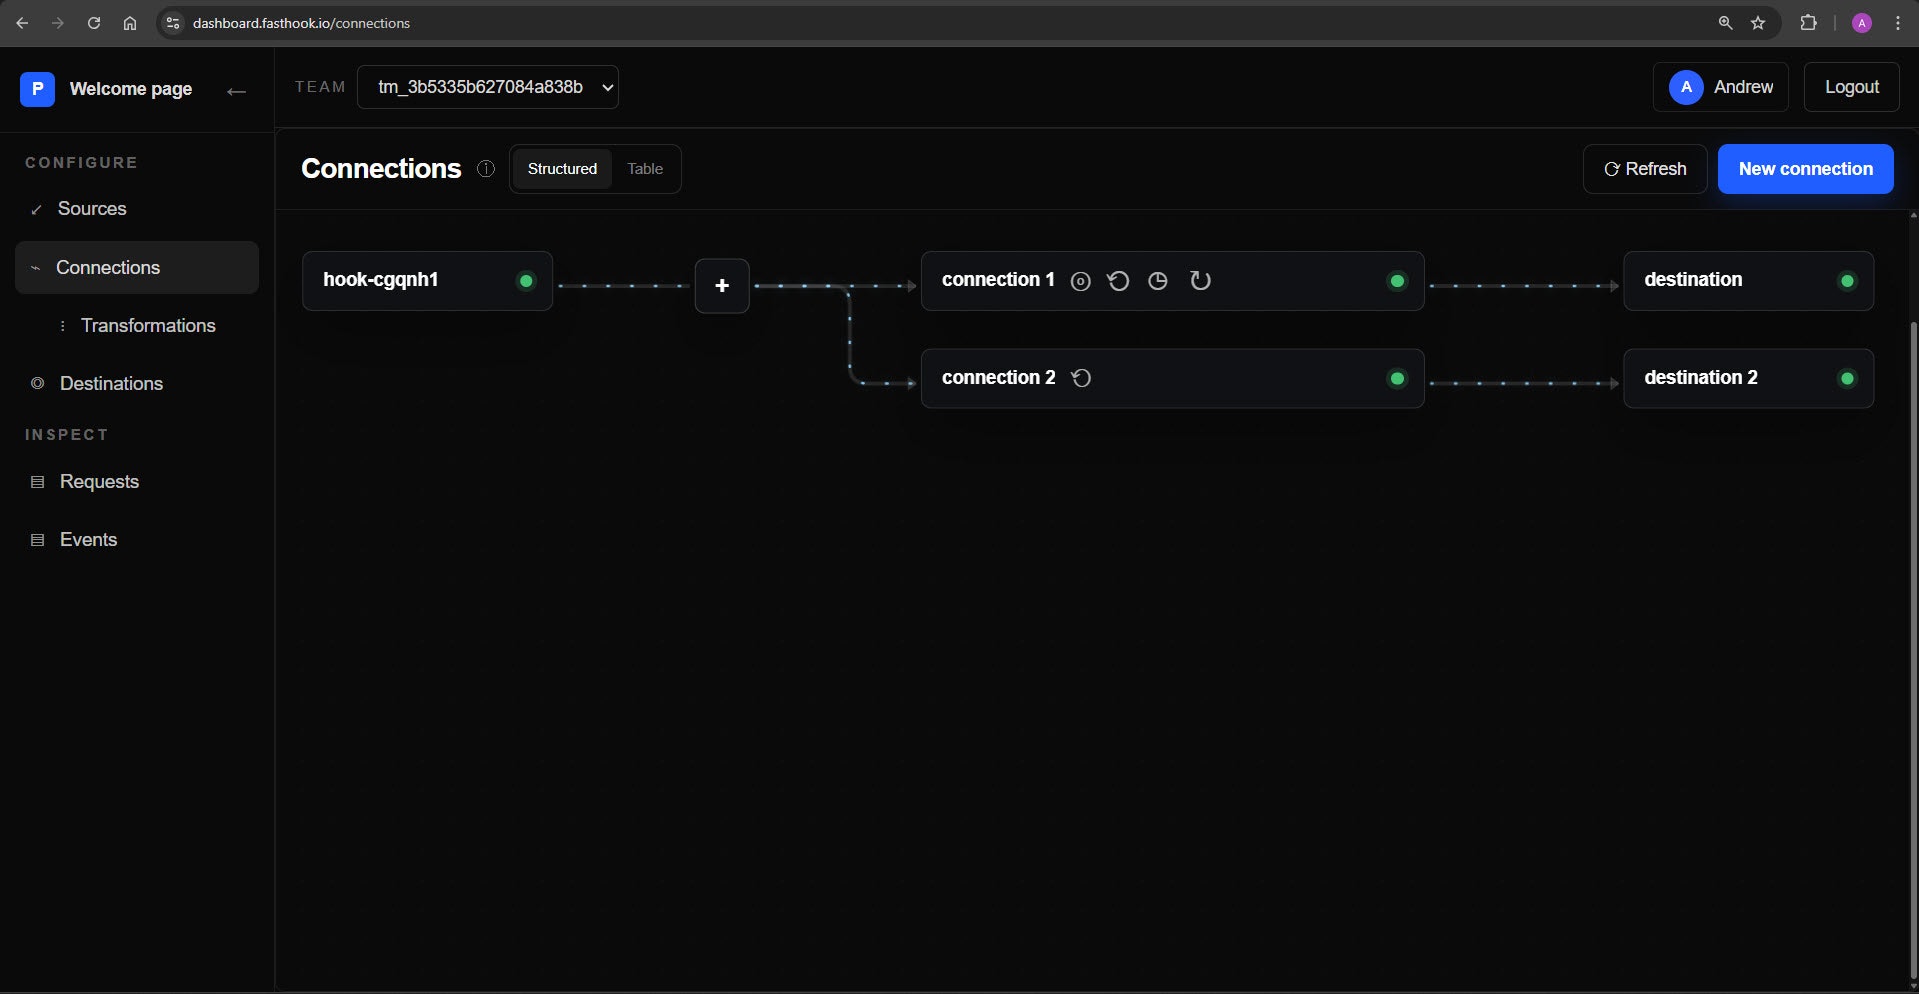Image resolution: width=1919 pixels, height=994 pixels.
Task: Click the blue P logo icon
Action: (x=38, y=89)
